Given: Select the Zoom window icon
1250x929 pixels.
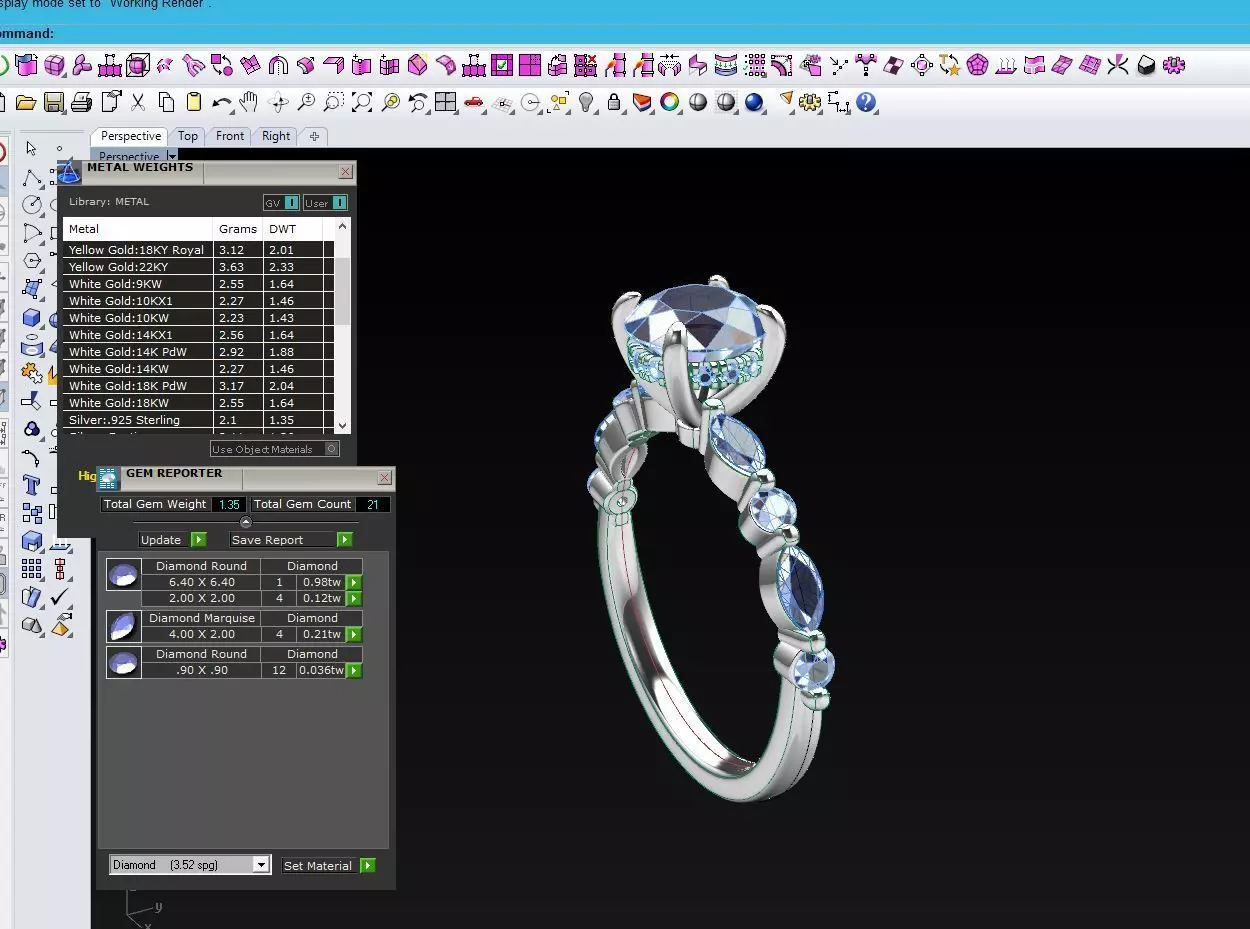Looking at the screenshot, I should coord(334,102).
